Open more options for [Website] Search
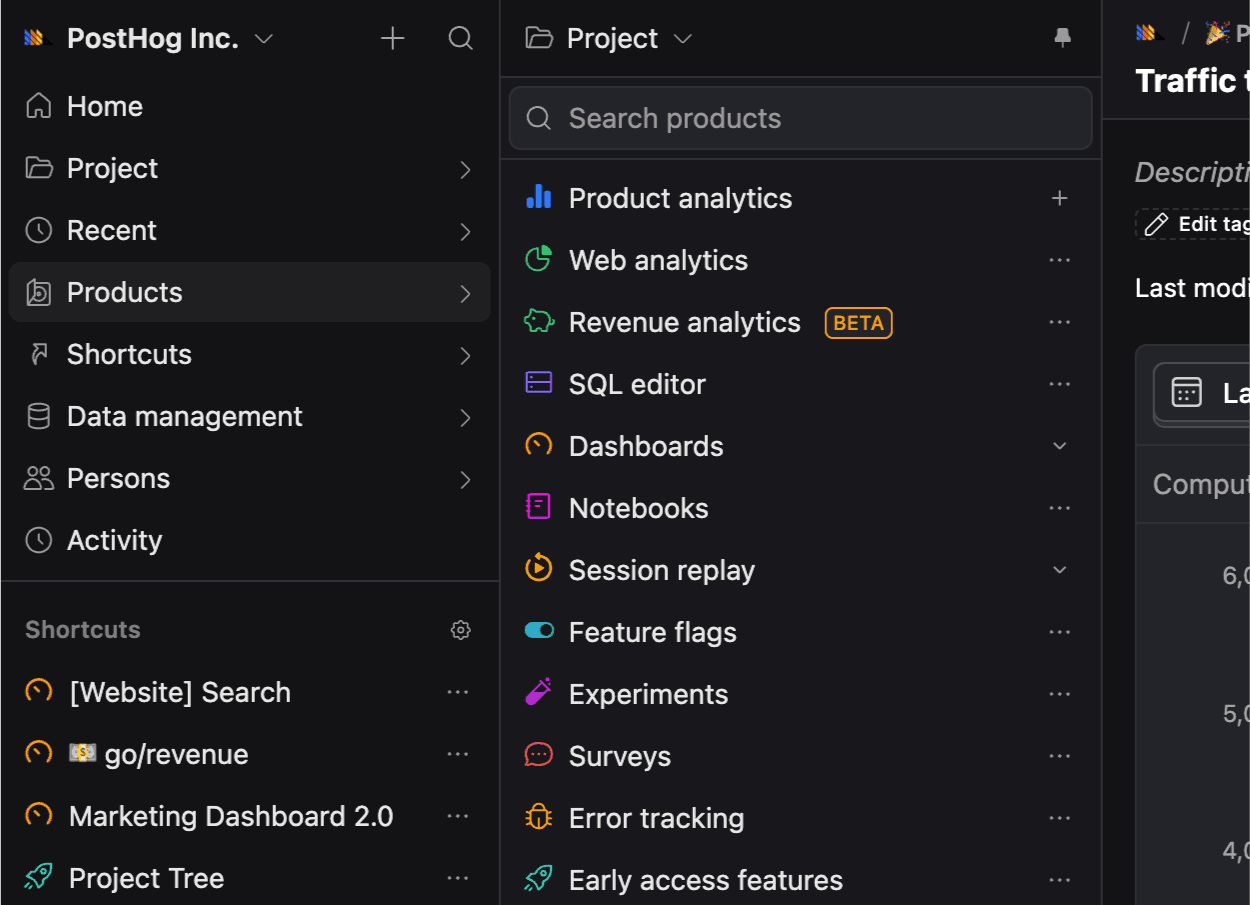The width and height of the screenshot is (1250, 905). coord(458,692)
